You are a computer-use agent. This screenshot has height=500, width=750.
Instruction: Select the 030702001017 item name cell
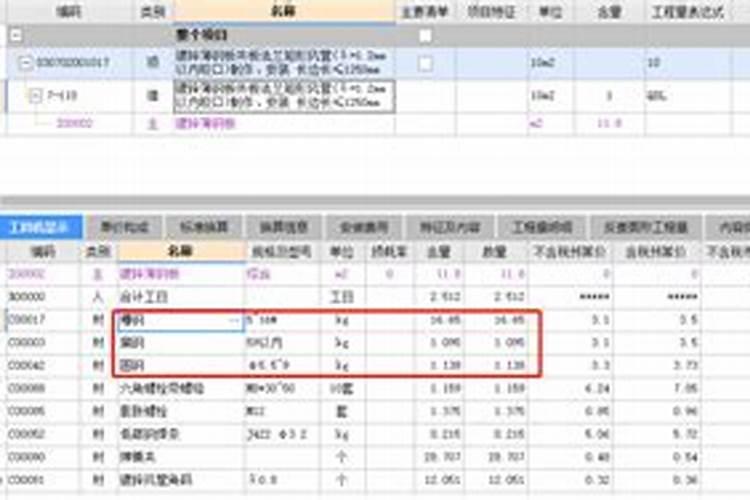tap(284, 63)
